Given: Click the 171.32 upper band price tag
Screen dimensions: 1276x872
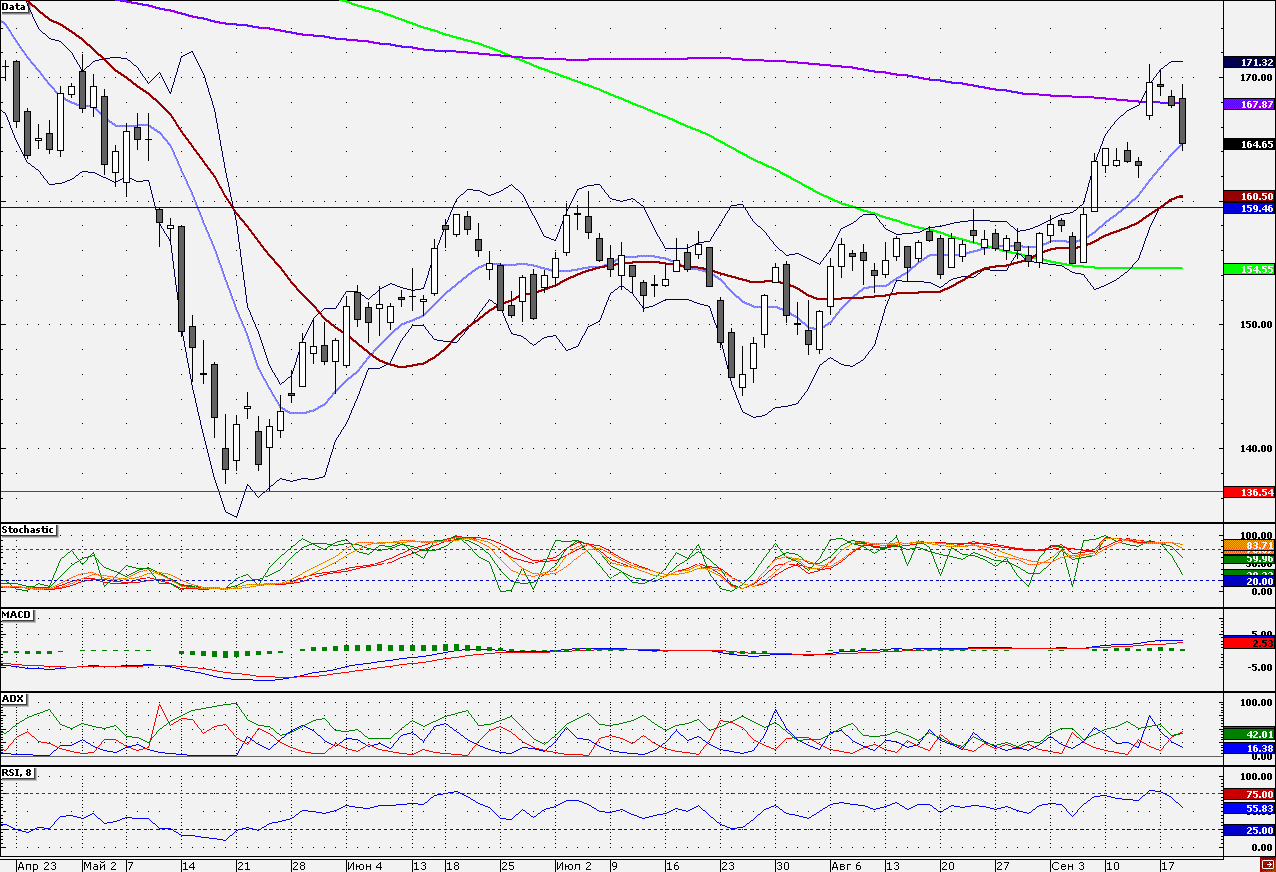Looking at the screenshot, I should tap(1249, 62).
